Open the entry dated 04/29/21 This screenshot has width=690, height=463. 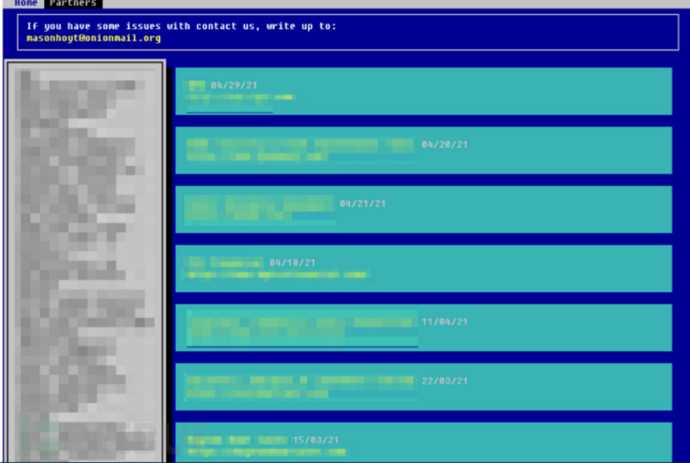423,91
